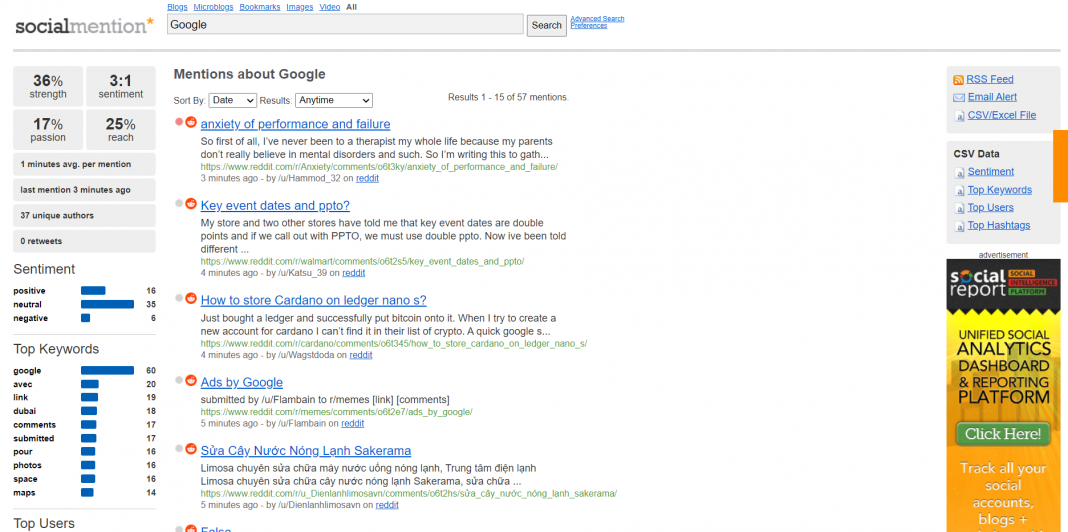1068x532 pixels.
Task: Click reddit source link under Hammod_32 post
Action: click(368, 178)
